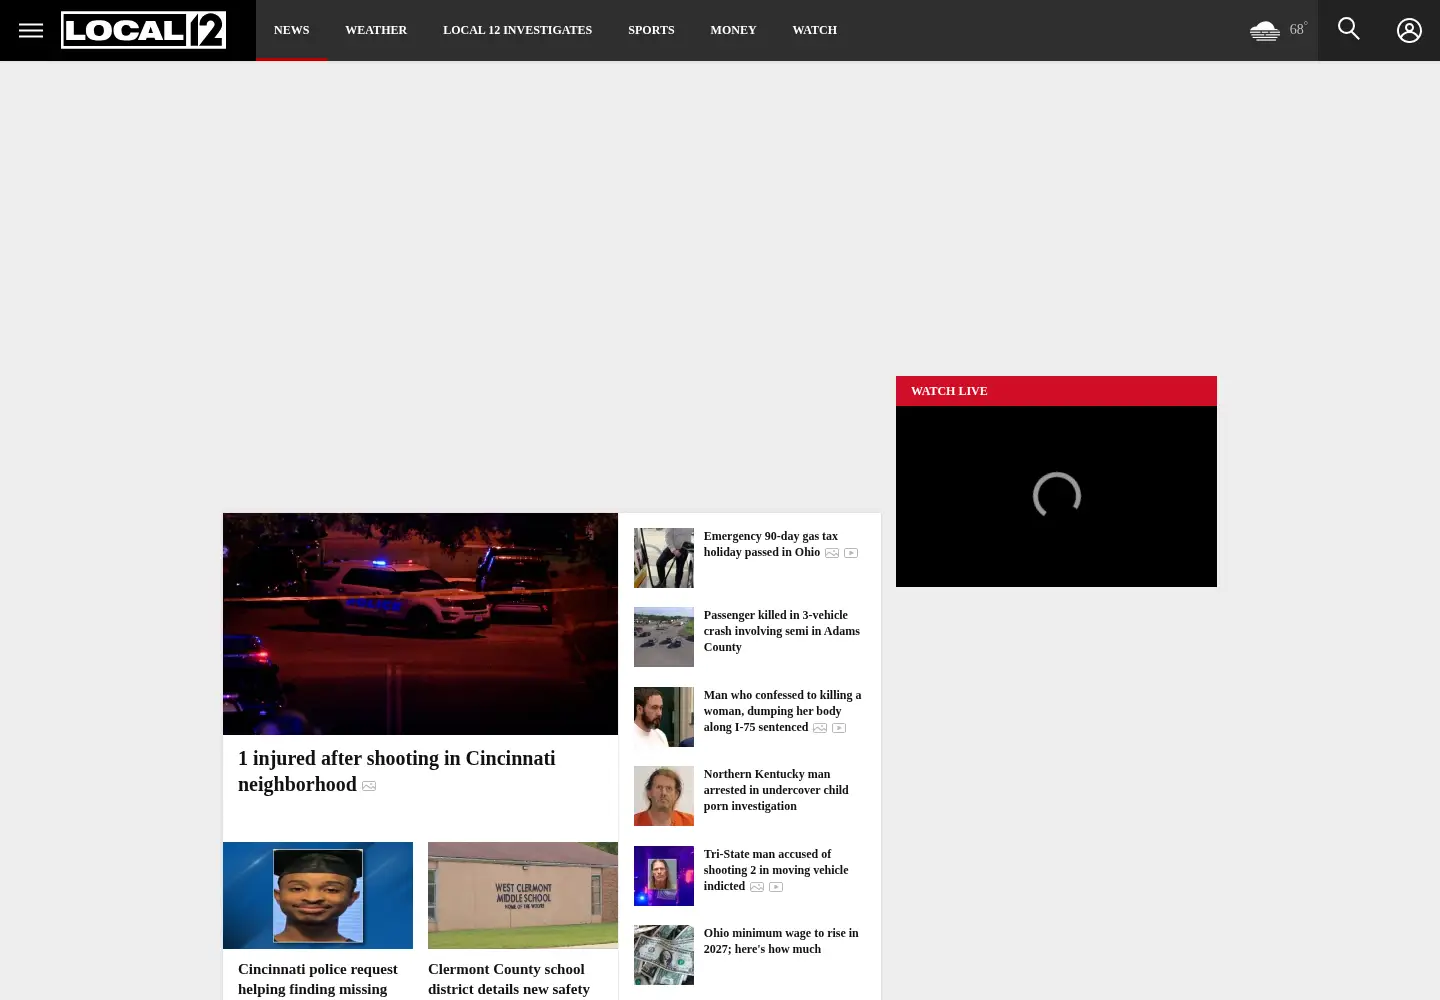The height and width of the screenshot is (1000, 1440).
Task: Open the search magnifier icon
Action: 1348,29
